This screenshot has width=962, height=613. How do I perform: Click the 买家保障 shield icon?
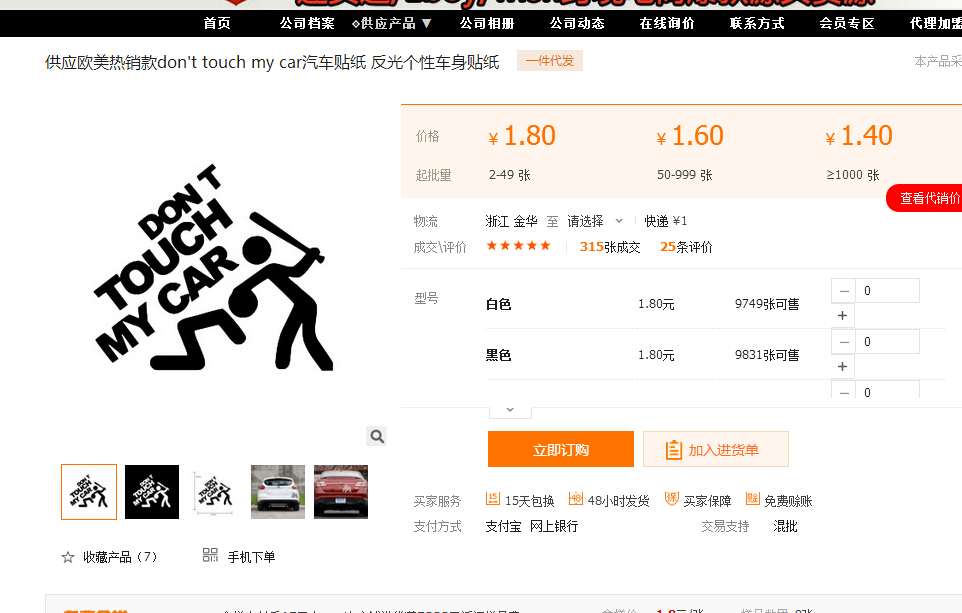click(x=672, y=499)
